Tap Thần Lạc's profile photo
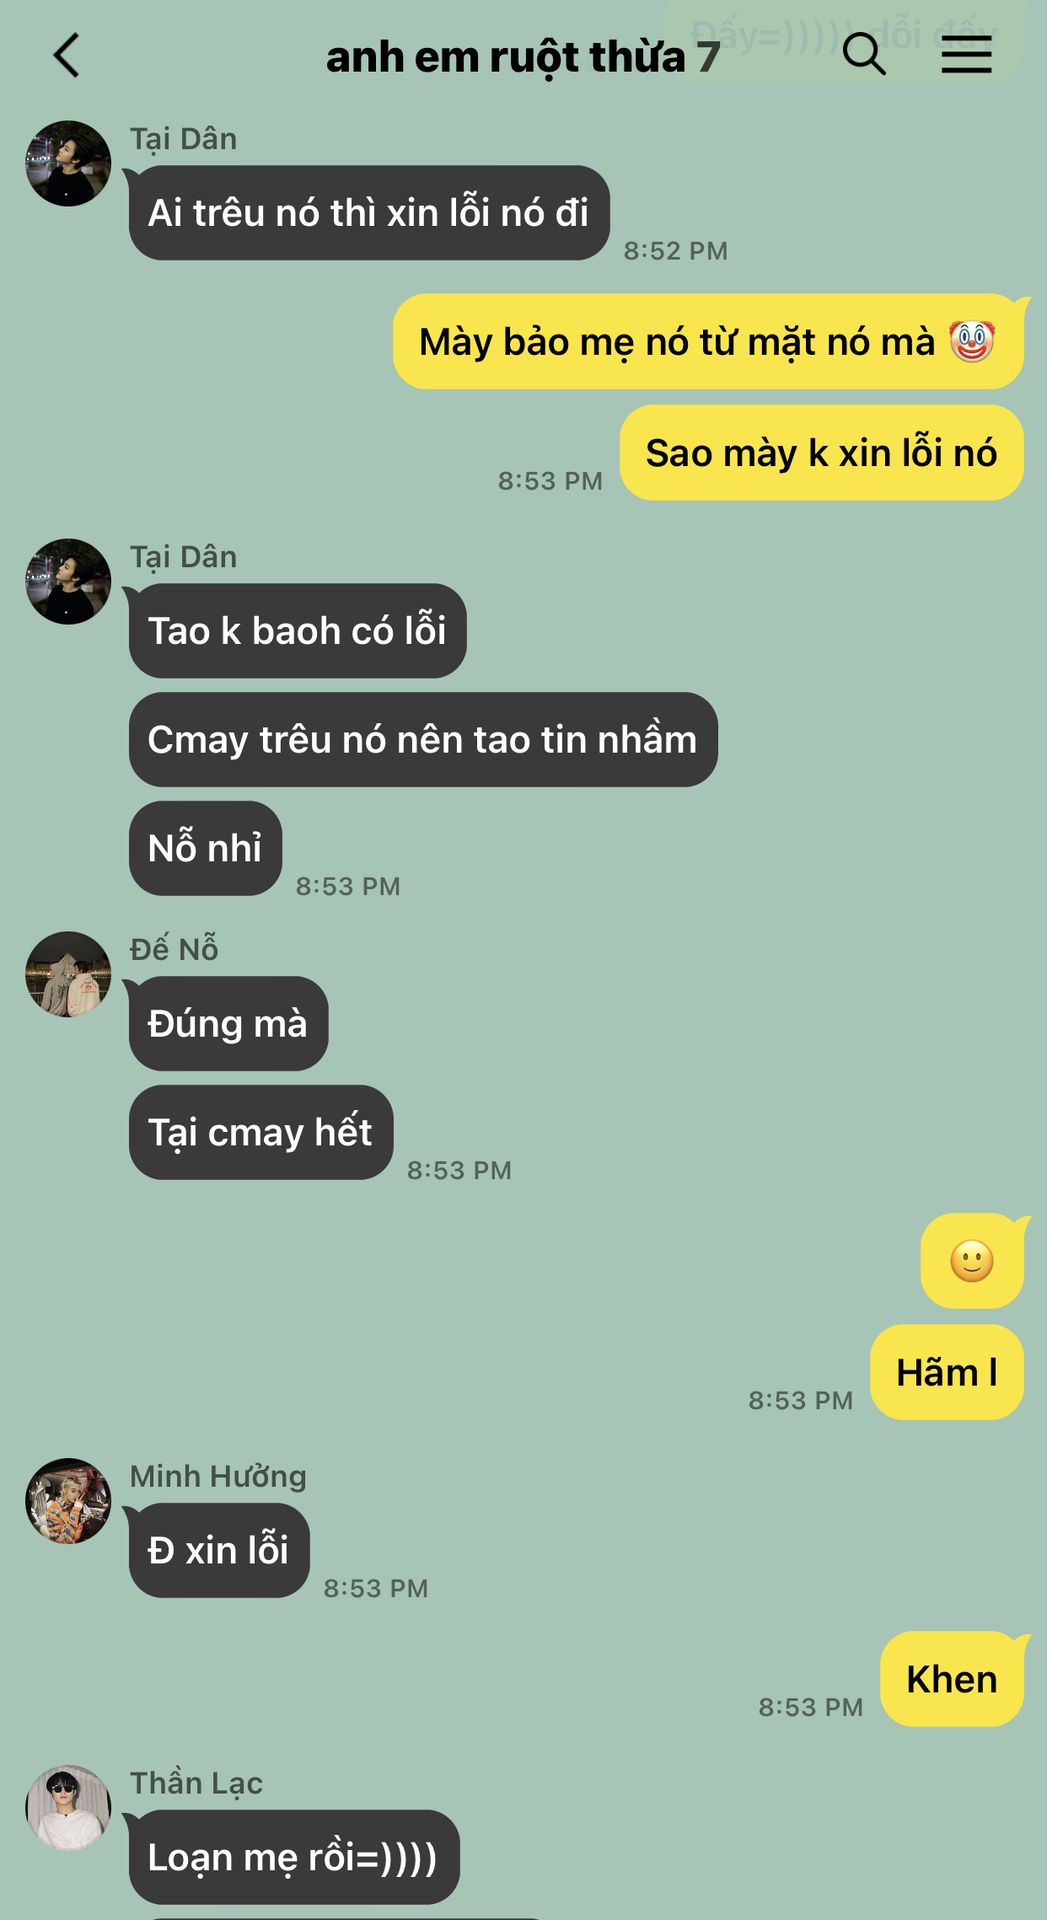 tap(68, 1808)
